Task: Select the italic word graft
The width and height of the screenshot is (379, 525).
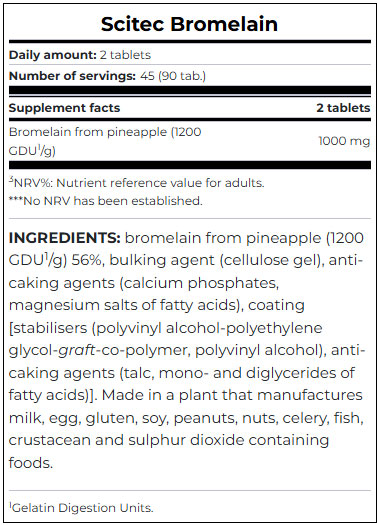Action: pos(77,351)
